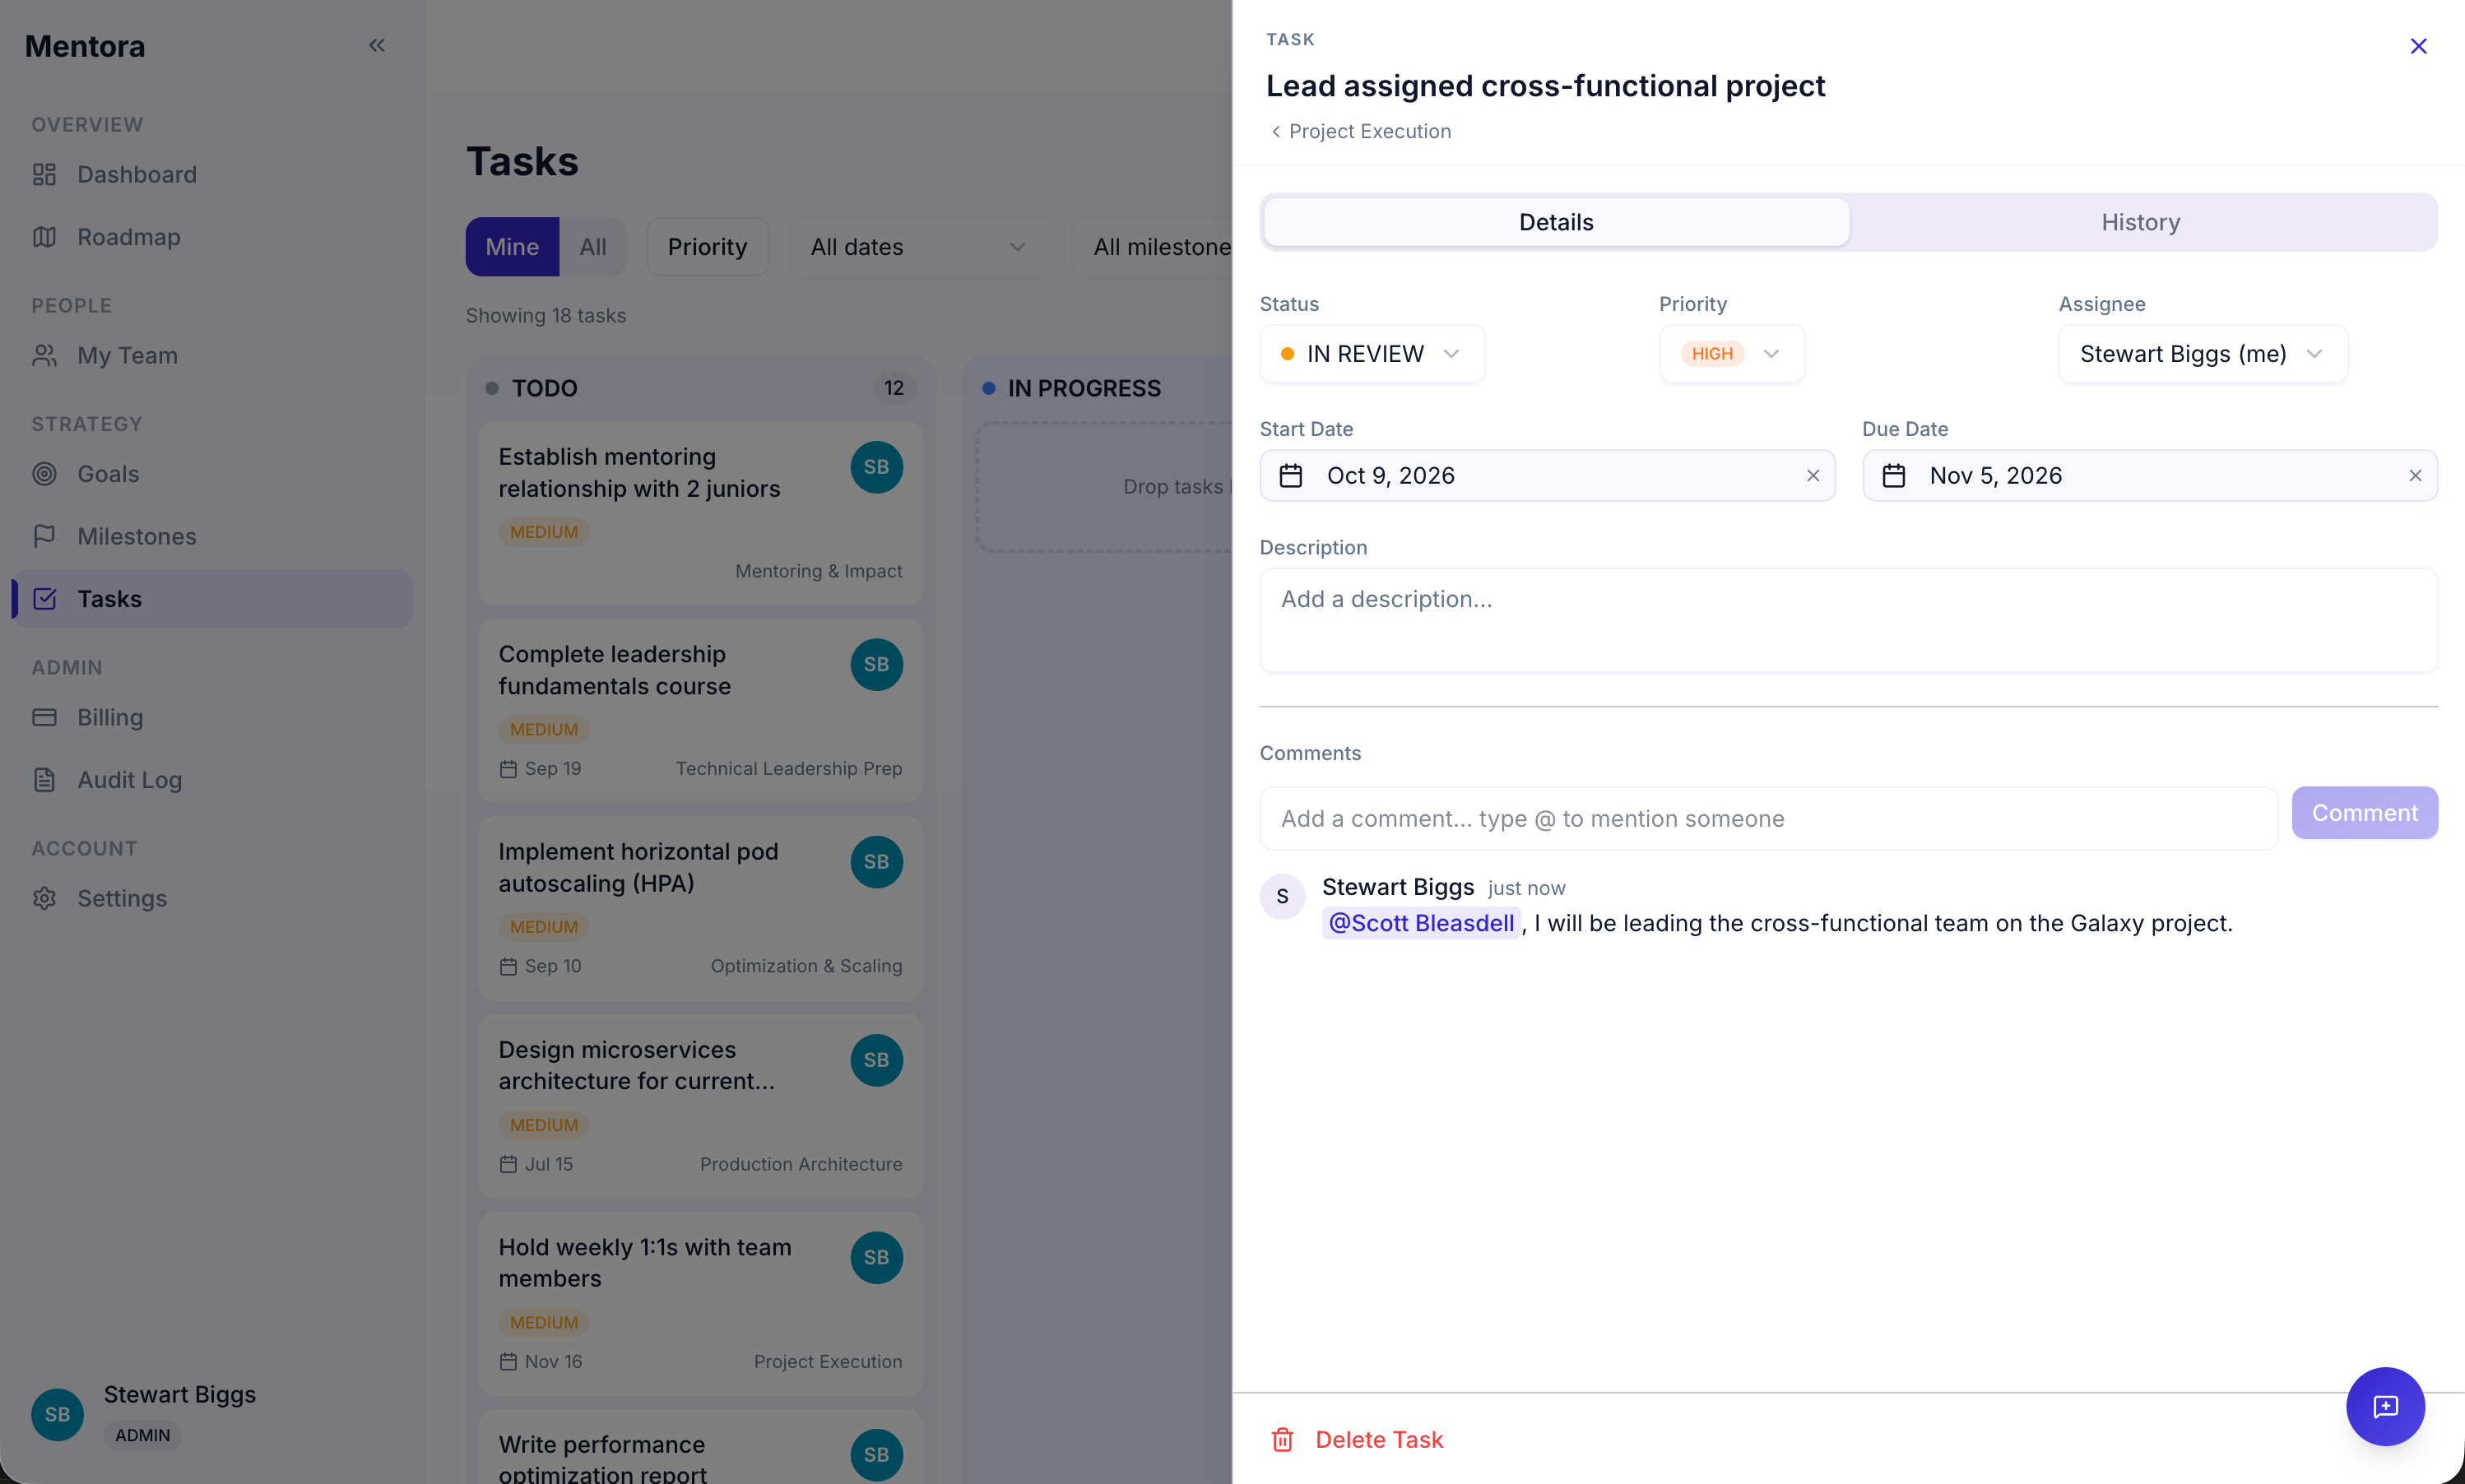Navigate to Billing page
Viewport: 2465px width, 1484px height.
tap(212, 717)
